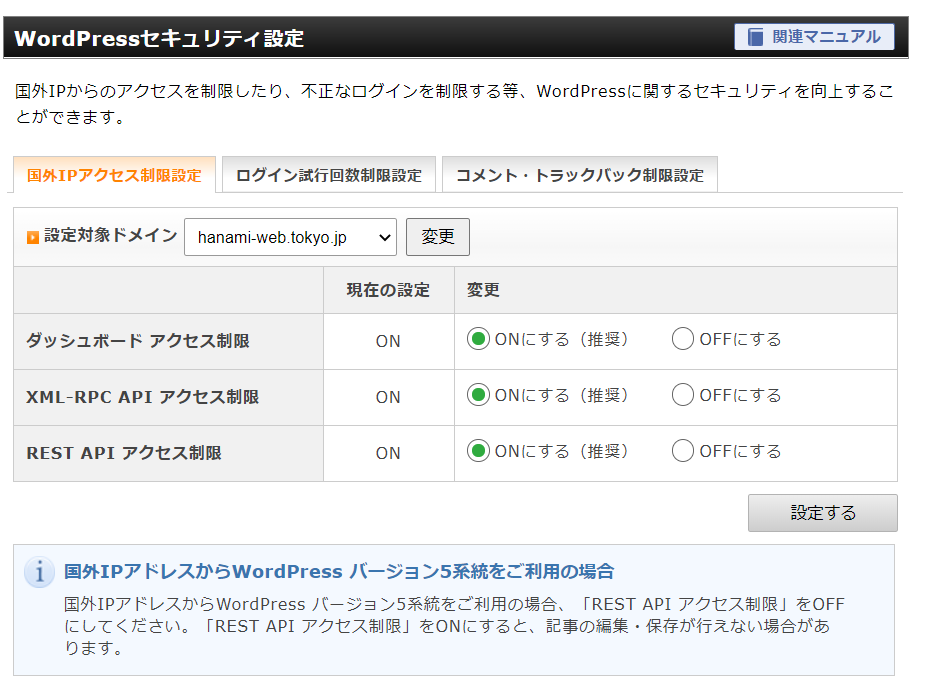
Task: Click the 国外IPアドレスからWordPress バージョン5系統 notice heading
Action: coord(339,571)
